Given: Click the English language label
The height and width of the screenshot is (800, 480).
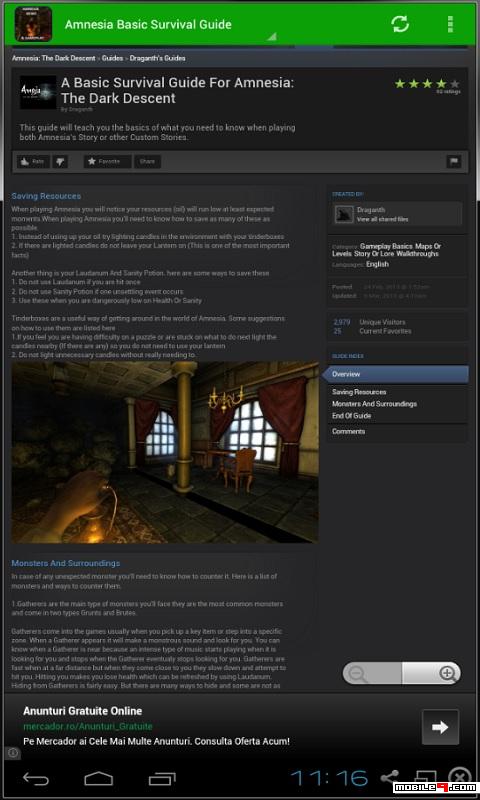Looking at the screenshot, I should click(377, 264).
